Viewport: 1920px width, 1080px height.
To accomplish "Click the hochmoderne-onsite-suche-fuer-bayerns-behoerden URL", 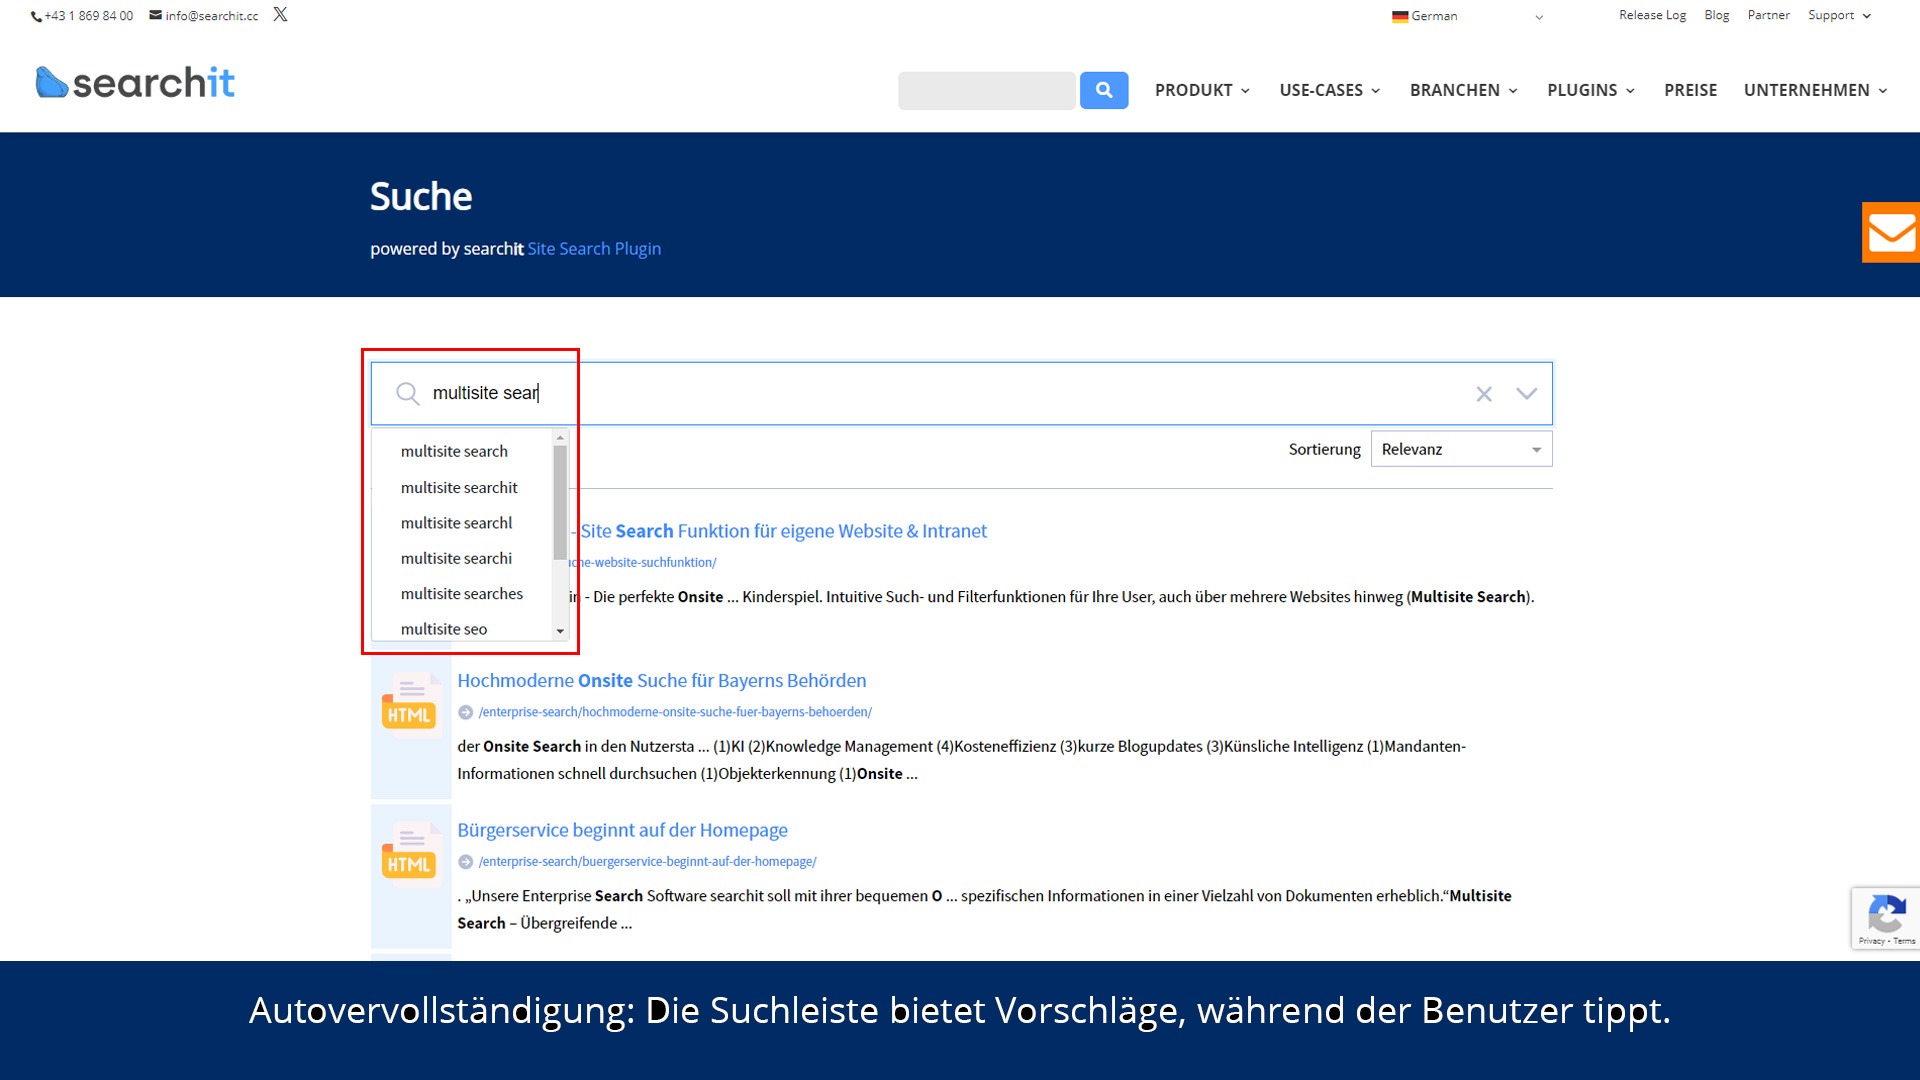I will click(675, 712).
